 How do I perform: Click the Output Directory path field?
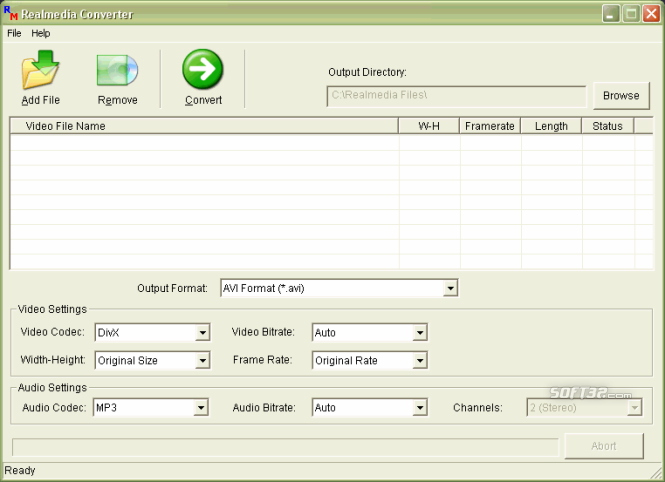click(456, 96)
